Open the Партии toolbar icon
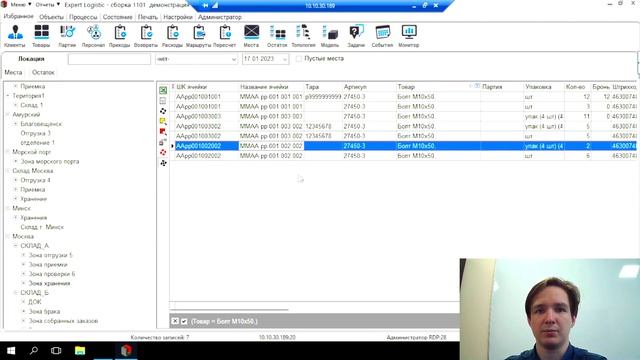This screenshot has width=640, height=360. (x=67, y=36)
